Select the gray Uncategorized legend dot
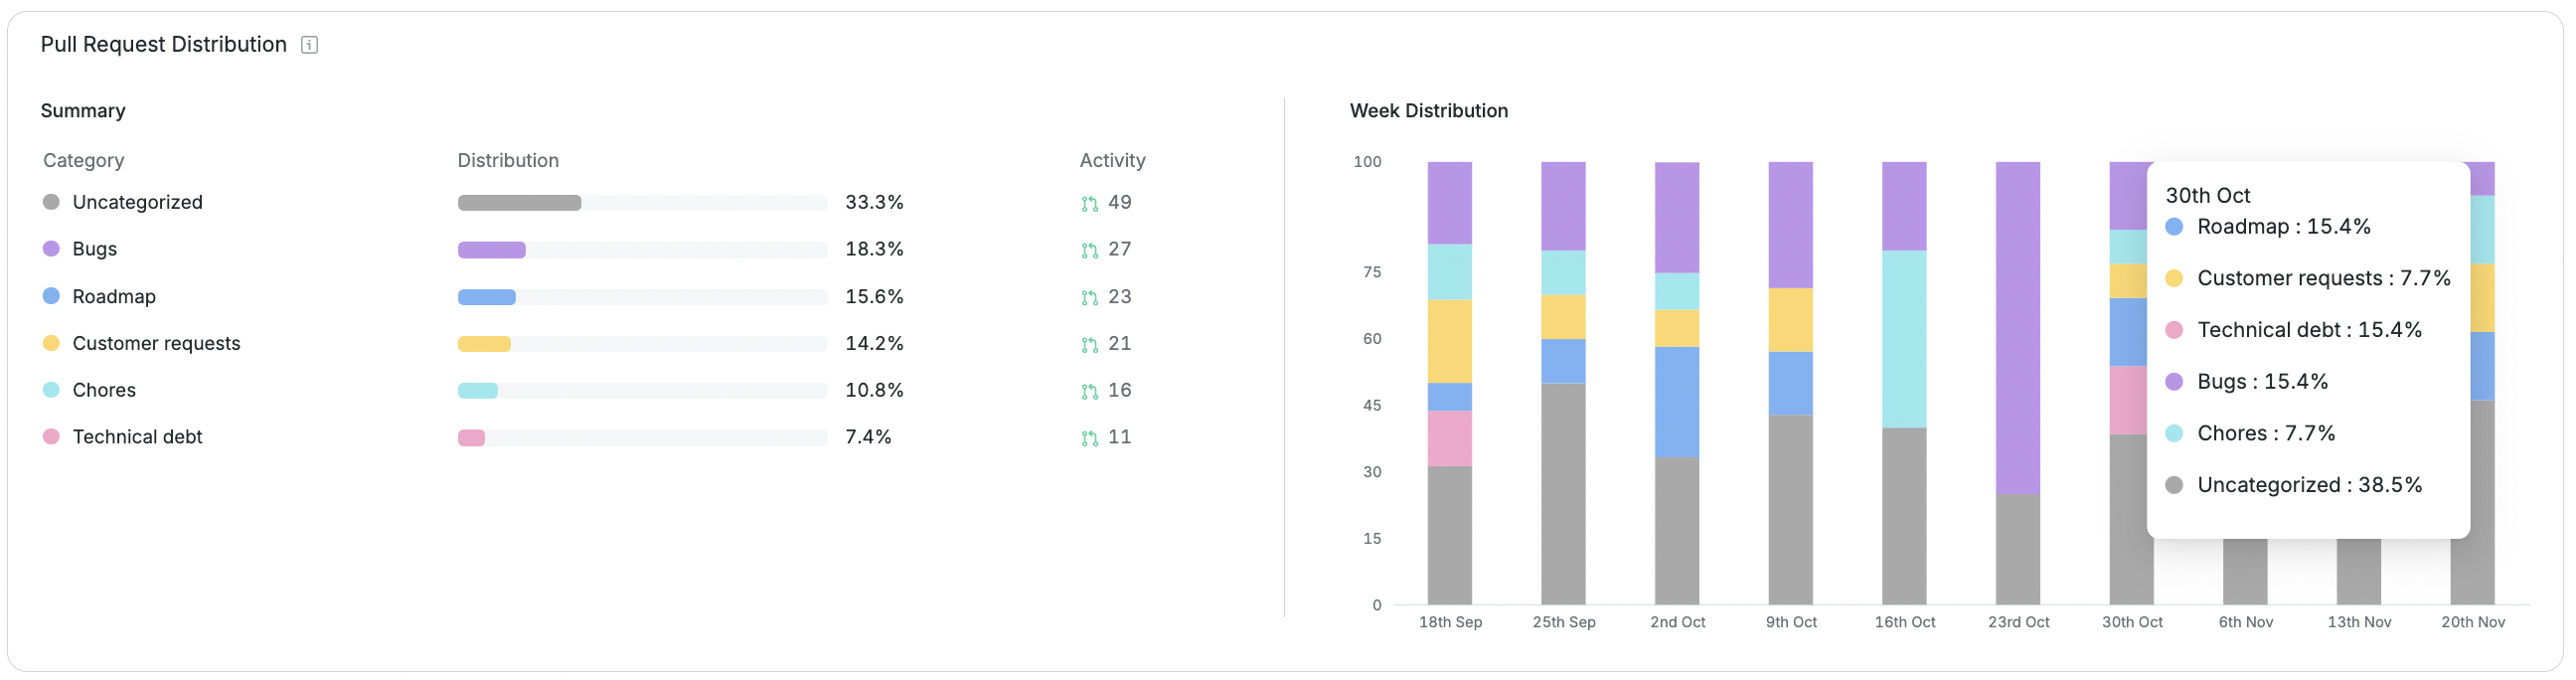 [x=51, y=201]
